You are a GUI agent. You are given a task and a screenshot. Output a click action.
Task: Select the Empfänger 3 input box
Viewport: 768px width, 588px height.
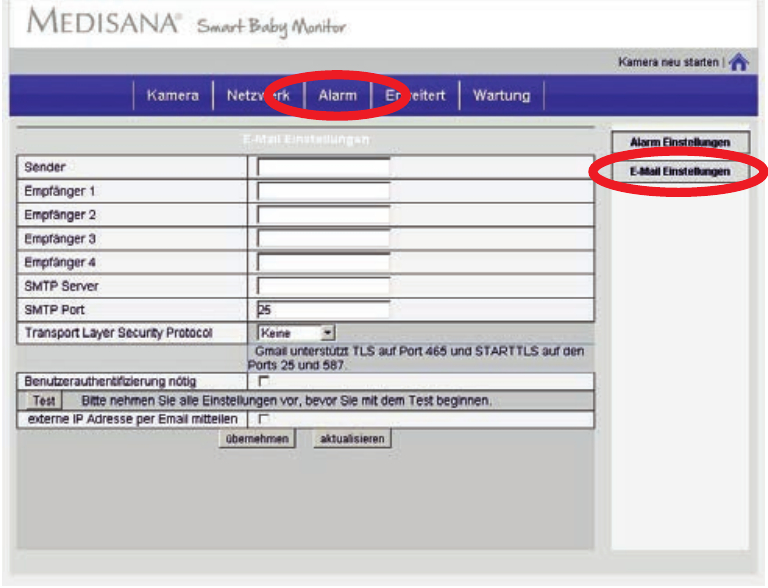(x=323, y=238)
